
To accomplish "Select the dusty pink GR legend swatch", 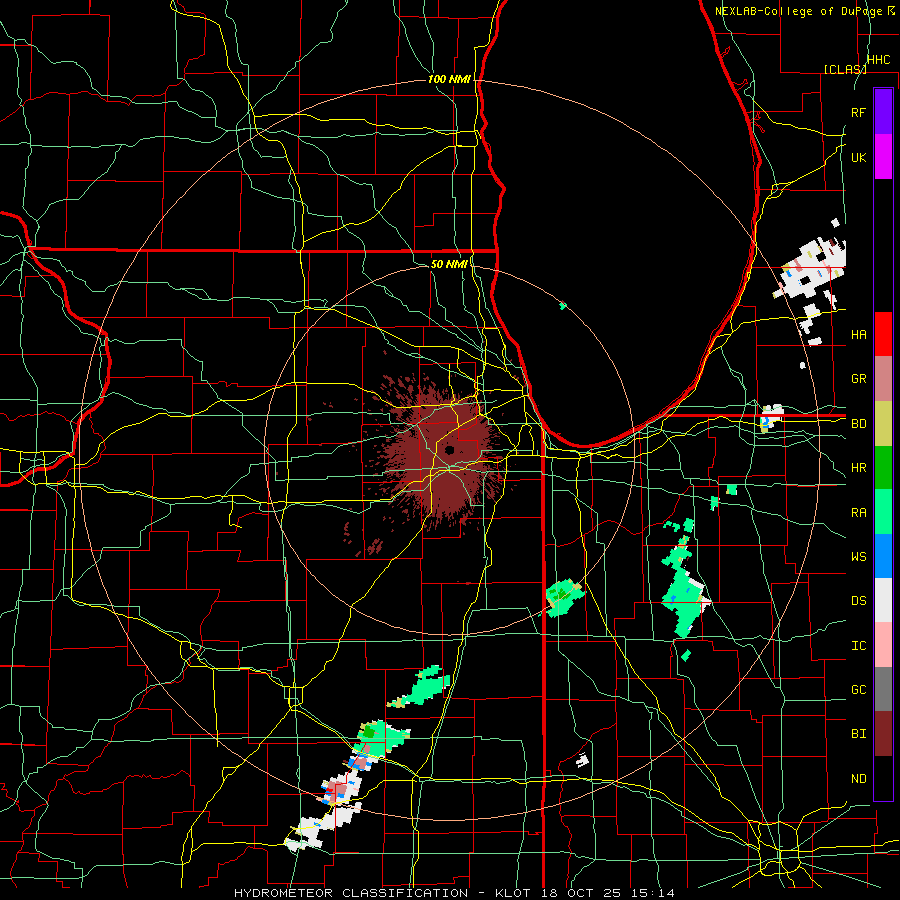I will [x=883, y=378].
